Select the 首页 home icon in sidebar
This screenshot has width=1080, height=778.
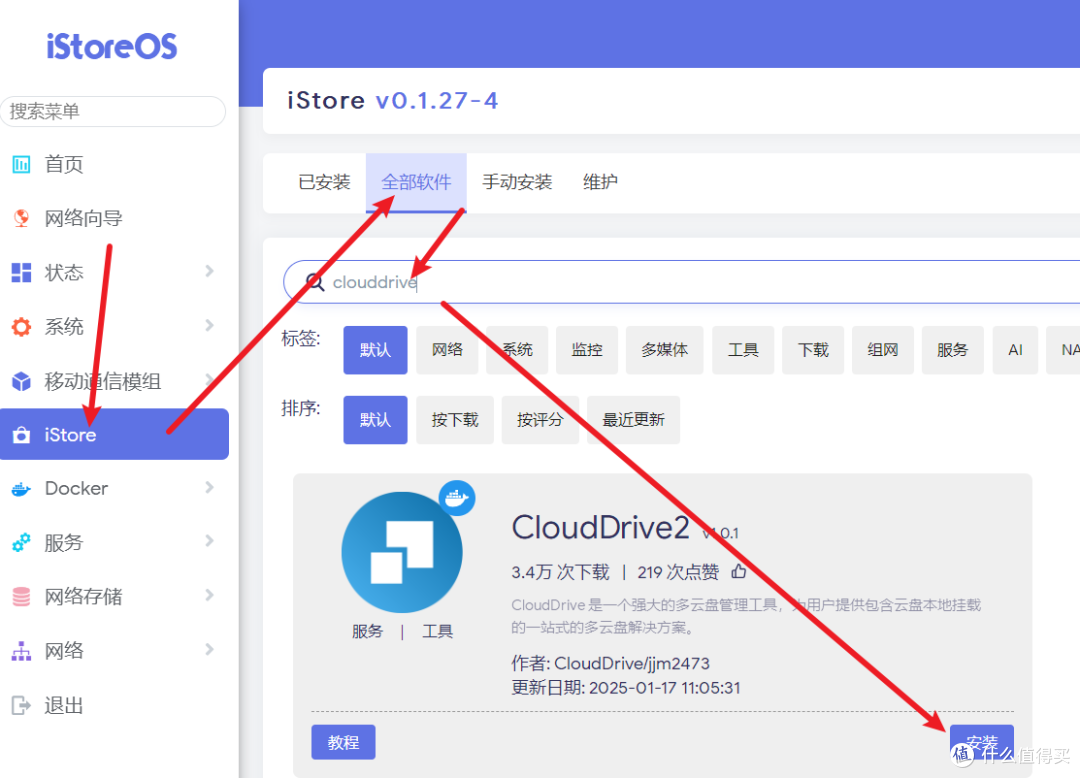[22, 163]
